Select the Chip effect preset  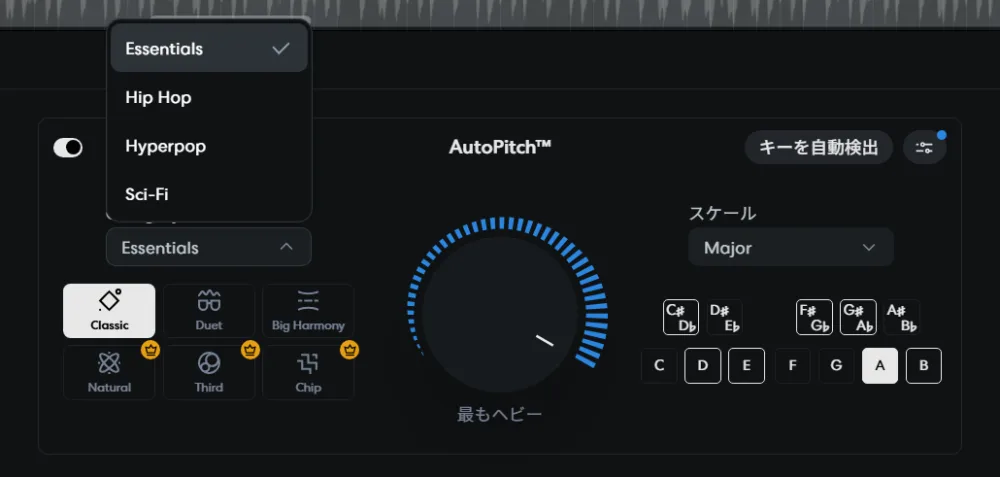click(308, 372)
